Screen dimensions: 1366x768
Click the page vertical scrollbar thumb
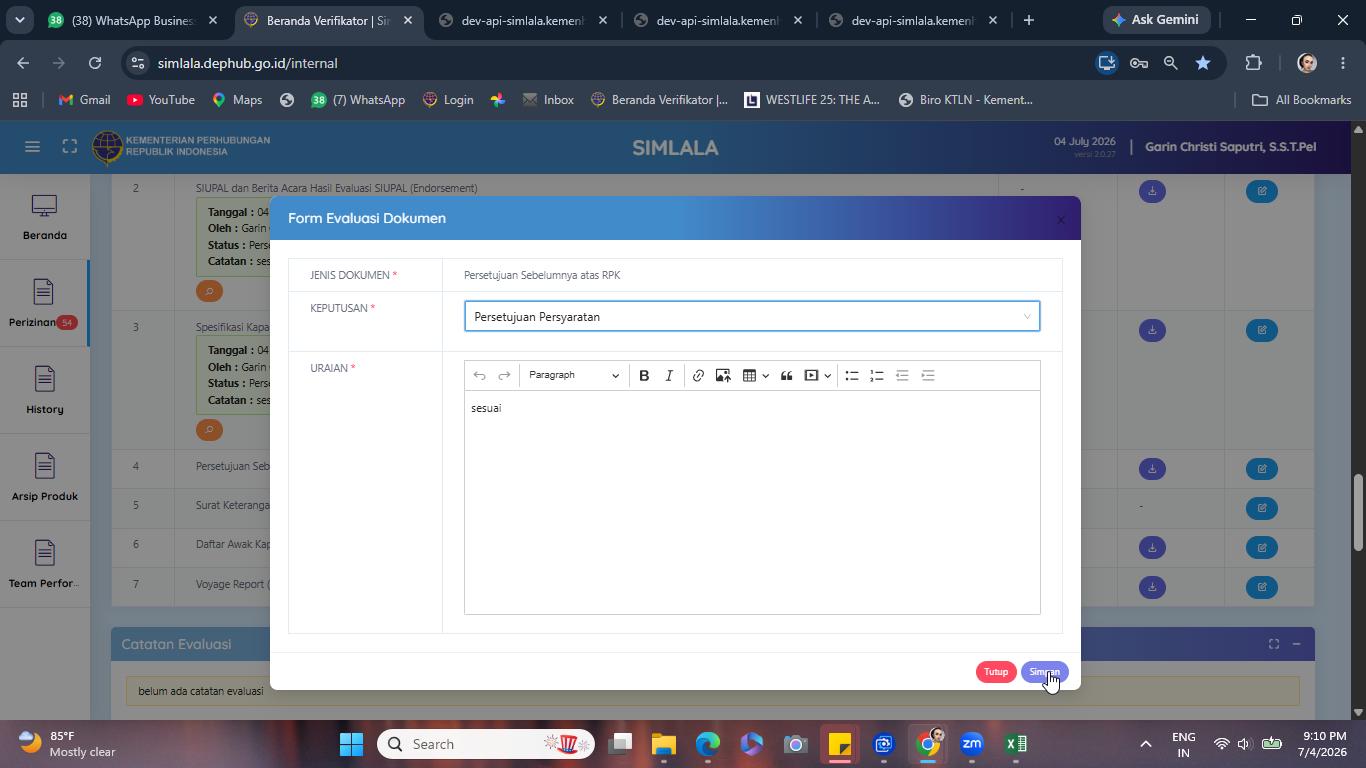point(1358,512)
